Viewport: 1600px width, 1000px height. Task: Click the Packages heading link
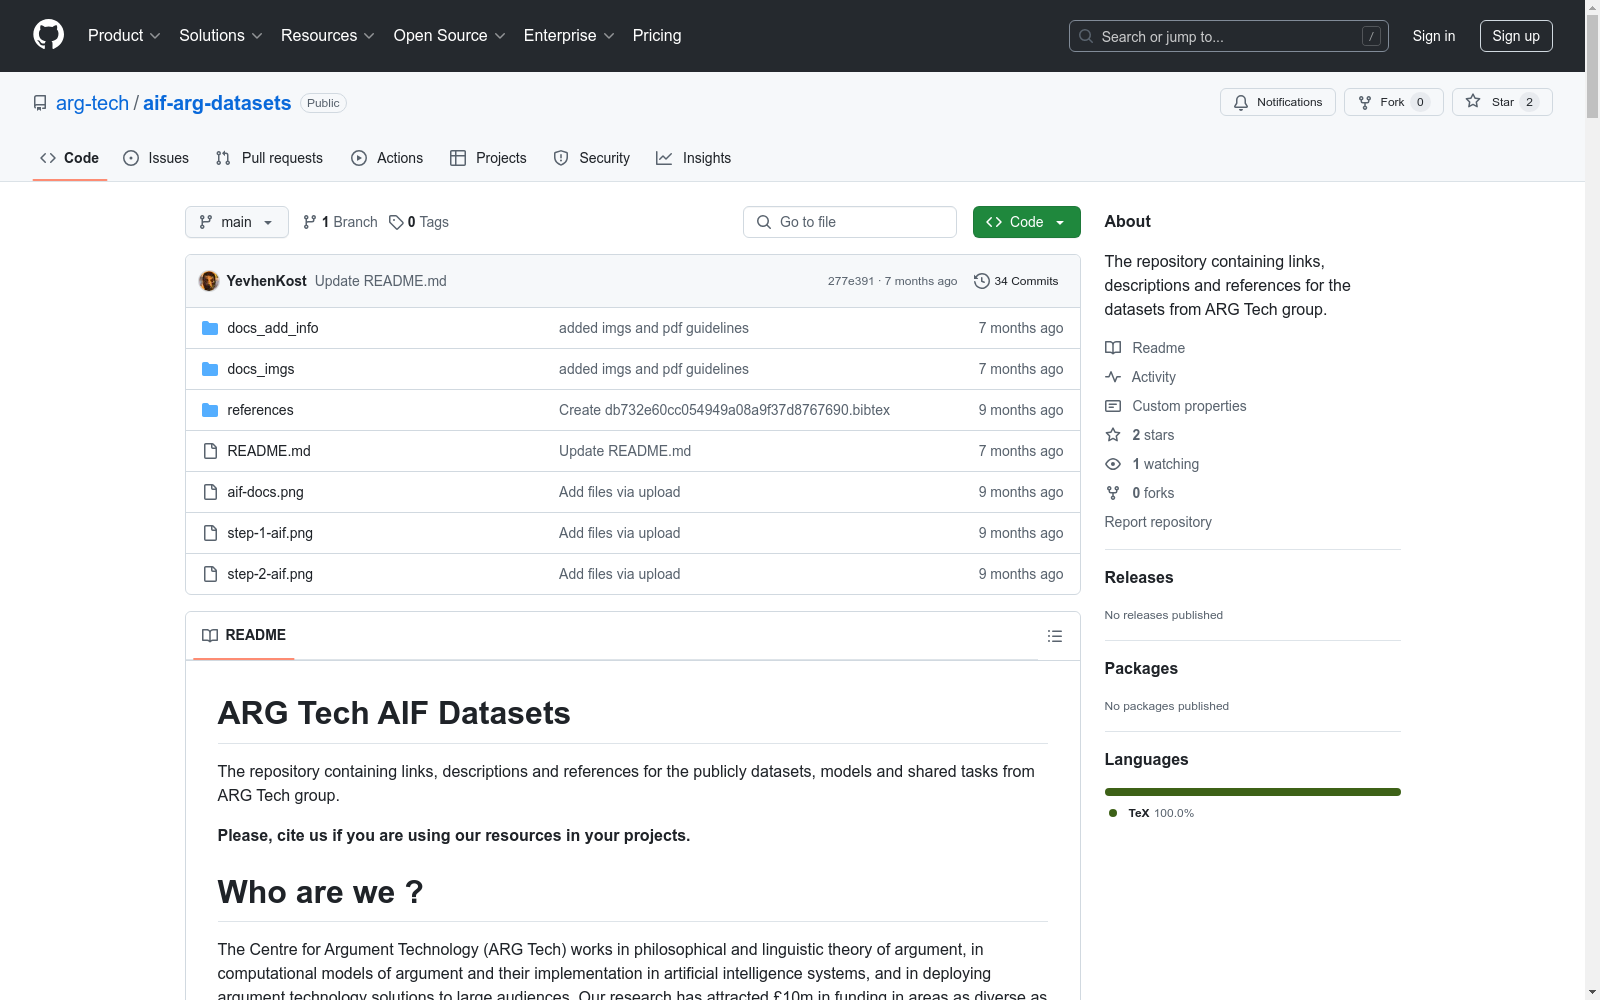tap(1141, 668)
